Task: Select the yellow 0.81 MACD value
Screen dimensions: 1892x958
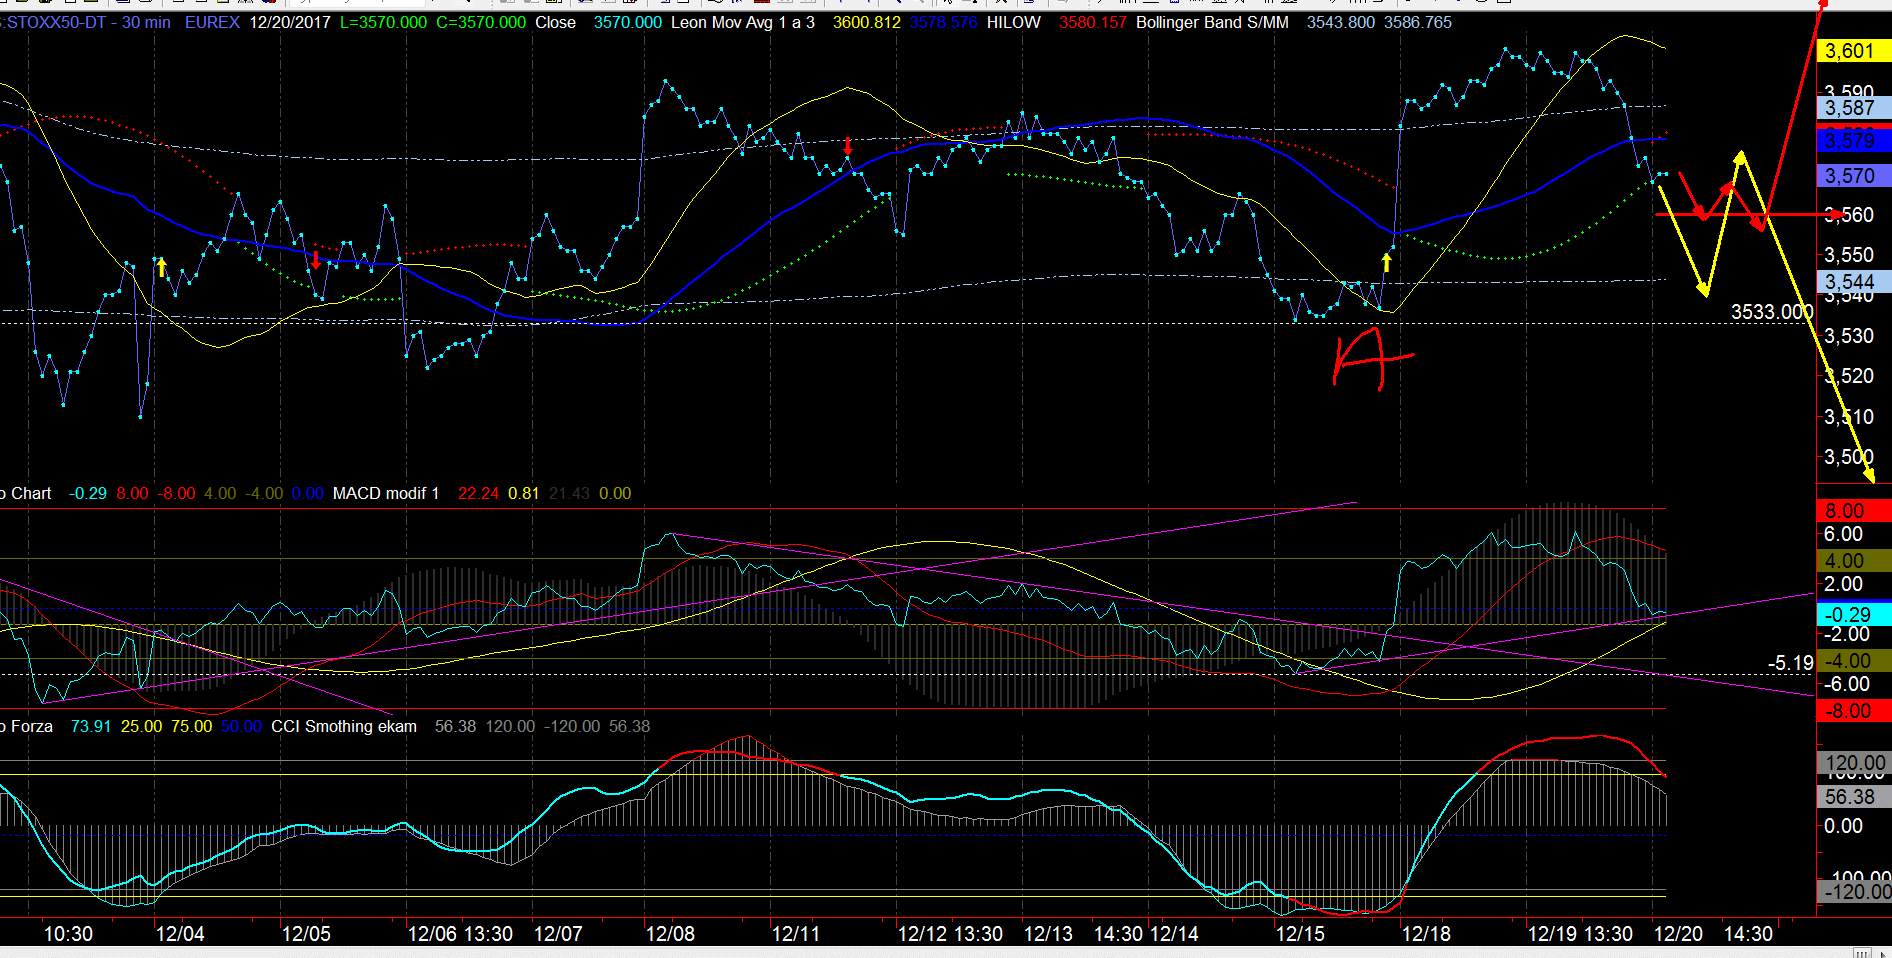Action: (523, 493)
